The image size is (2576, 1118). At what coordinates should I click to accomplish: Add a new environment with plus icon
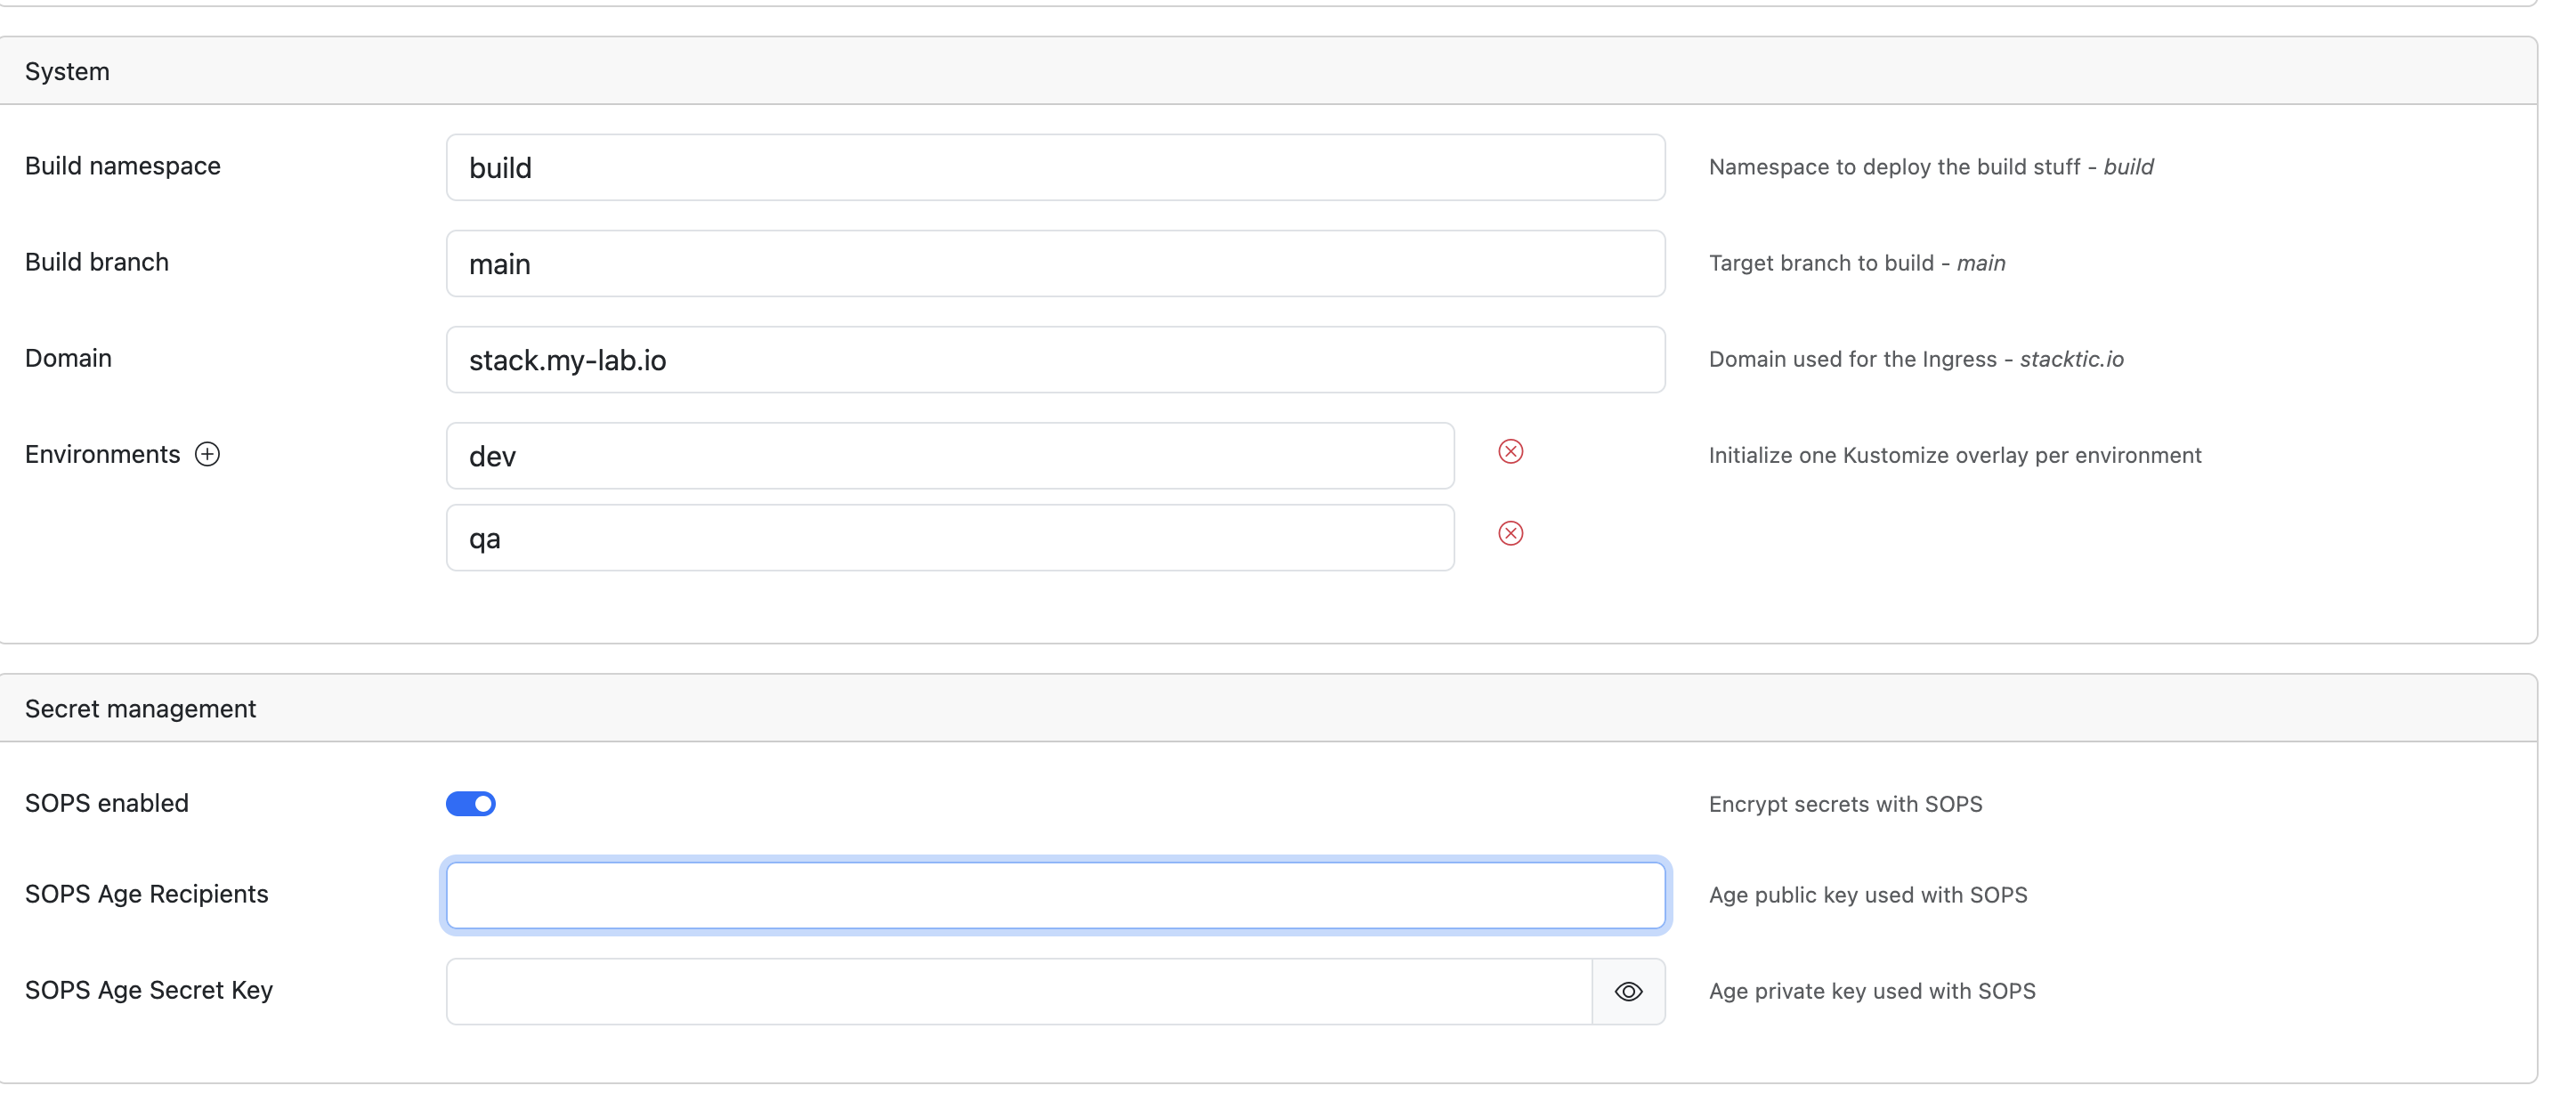pos(207,454)
